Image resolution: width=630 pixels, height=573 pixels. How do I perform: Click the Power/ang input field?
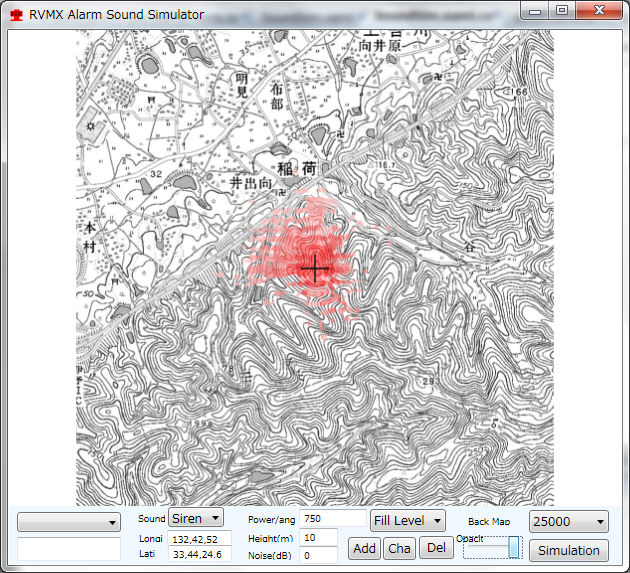click(331, 519)
